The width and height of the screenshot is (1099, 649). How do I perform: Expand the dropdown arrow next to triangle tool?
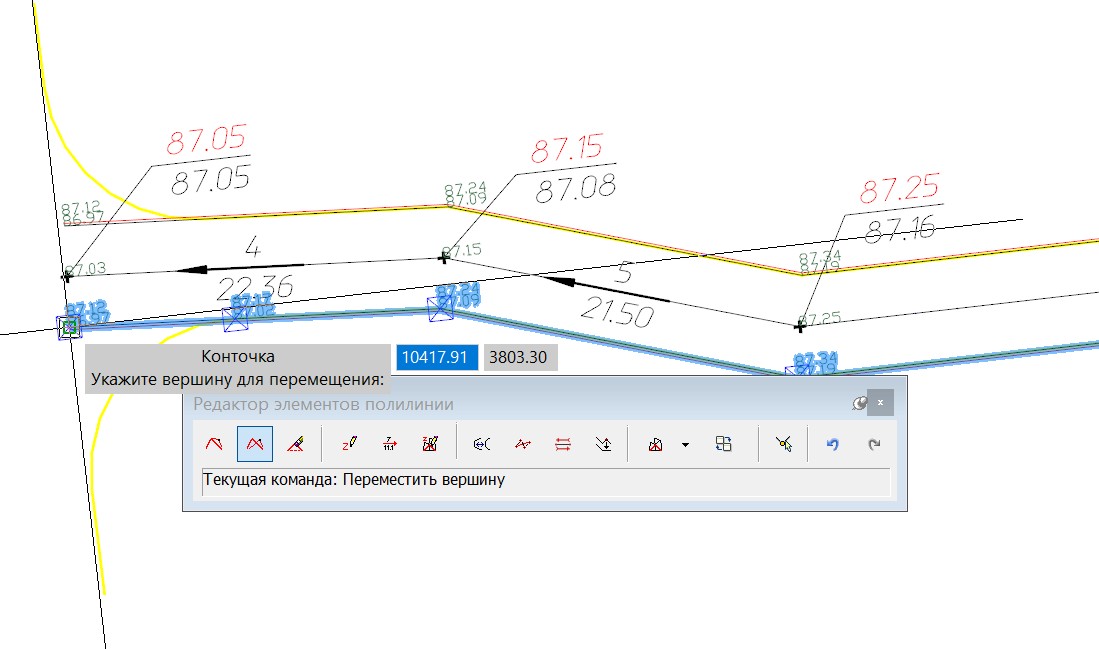tap(685, 443)
